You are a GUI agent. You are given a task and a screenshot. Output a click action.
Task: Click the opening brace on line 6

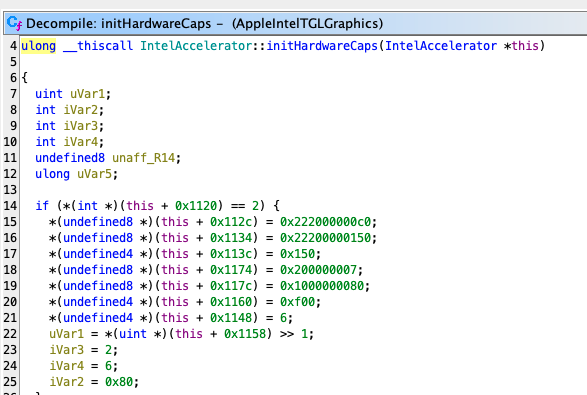click(x=24, y=78)
